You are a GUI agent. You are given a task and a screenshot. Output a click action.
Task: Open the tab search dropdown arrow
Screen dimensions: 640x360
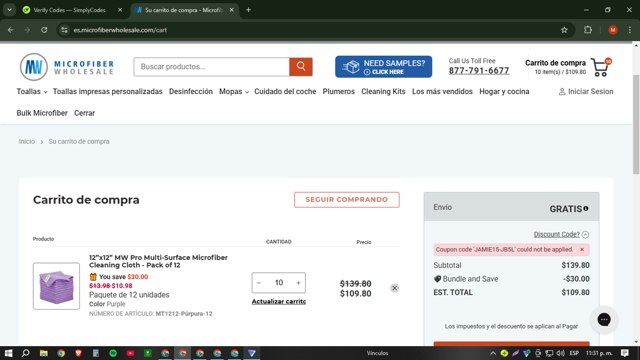coord(9,10)
